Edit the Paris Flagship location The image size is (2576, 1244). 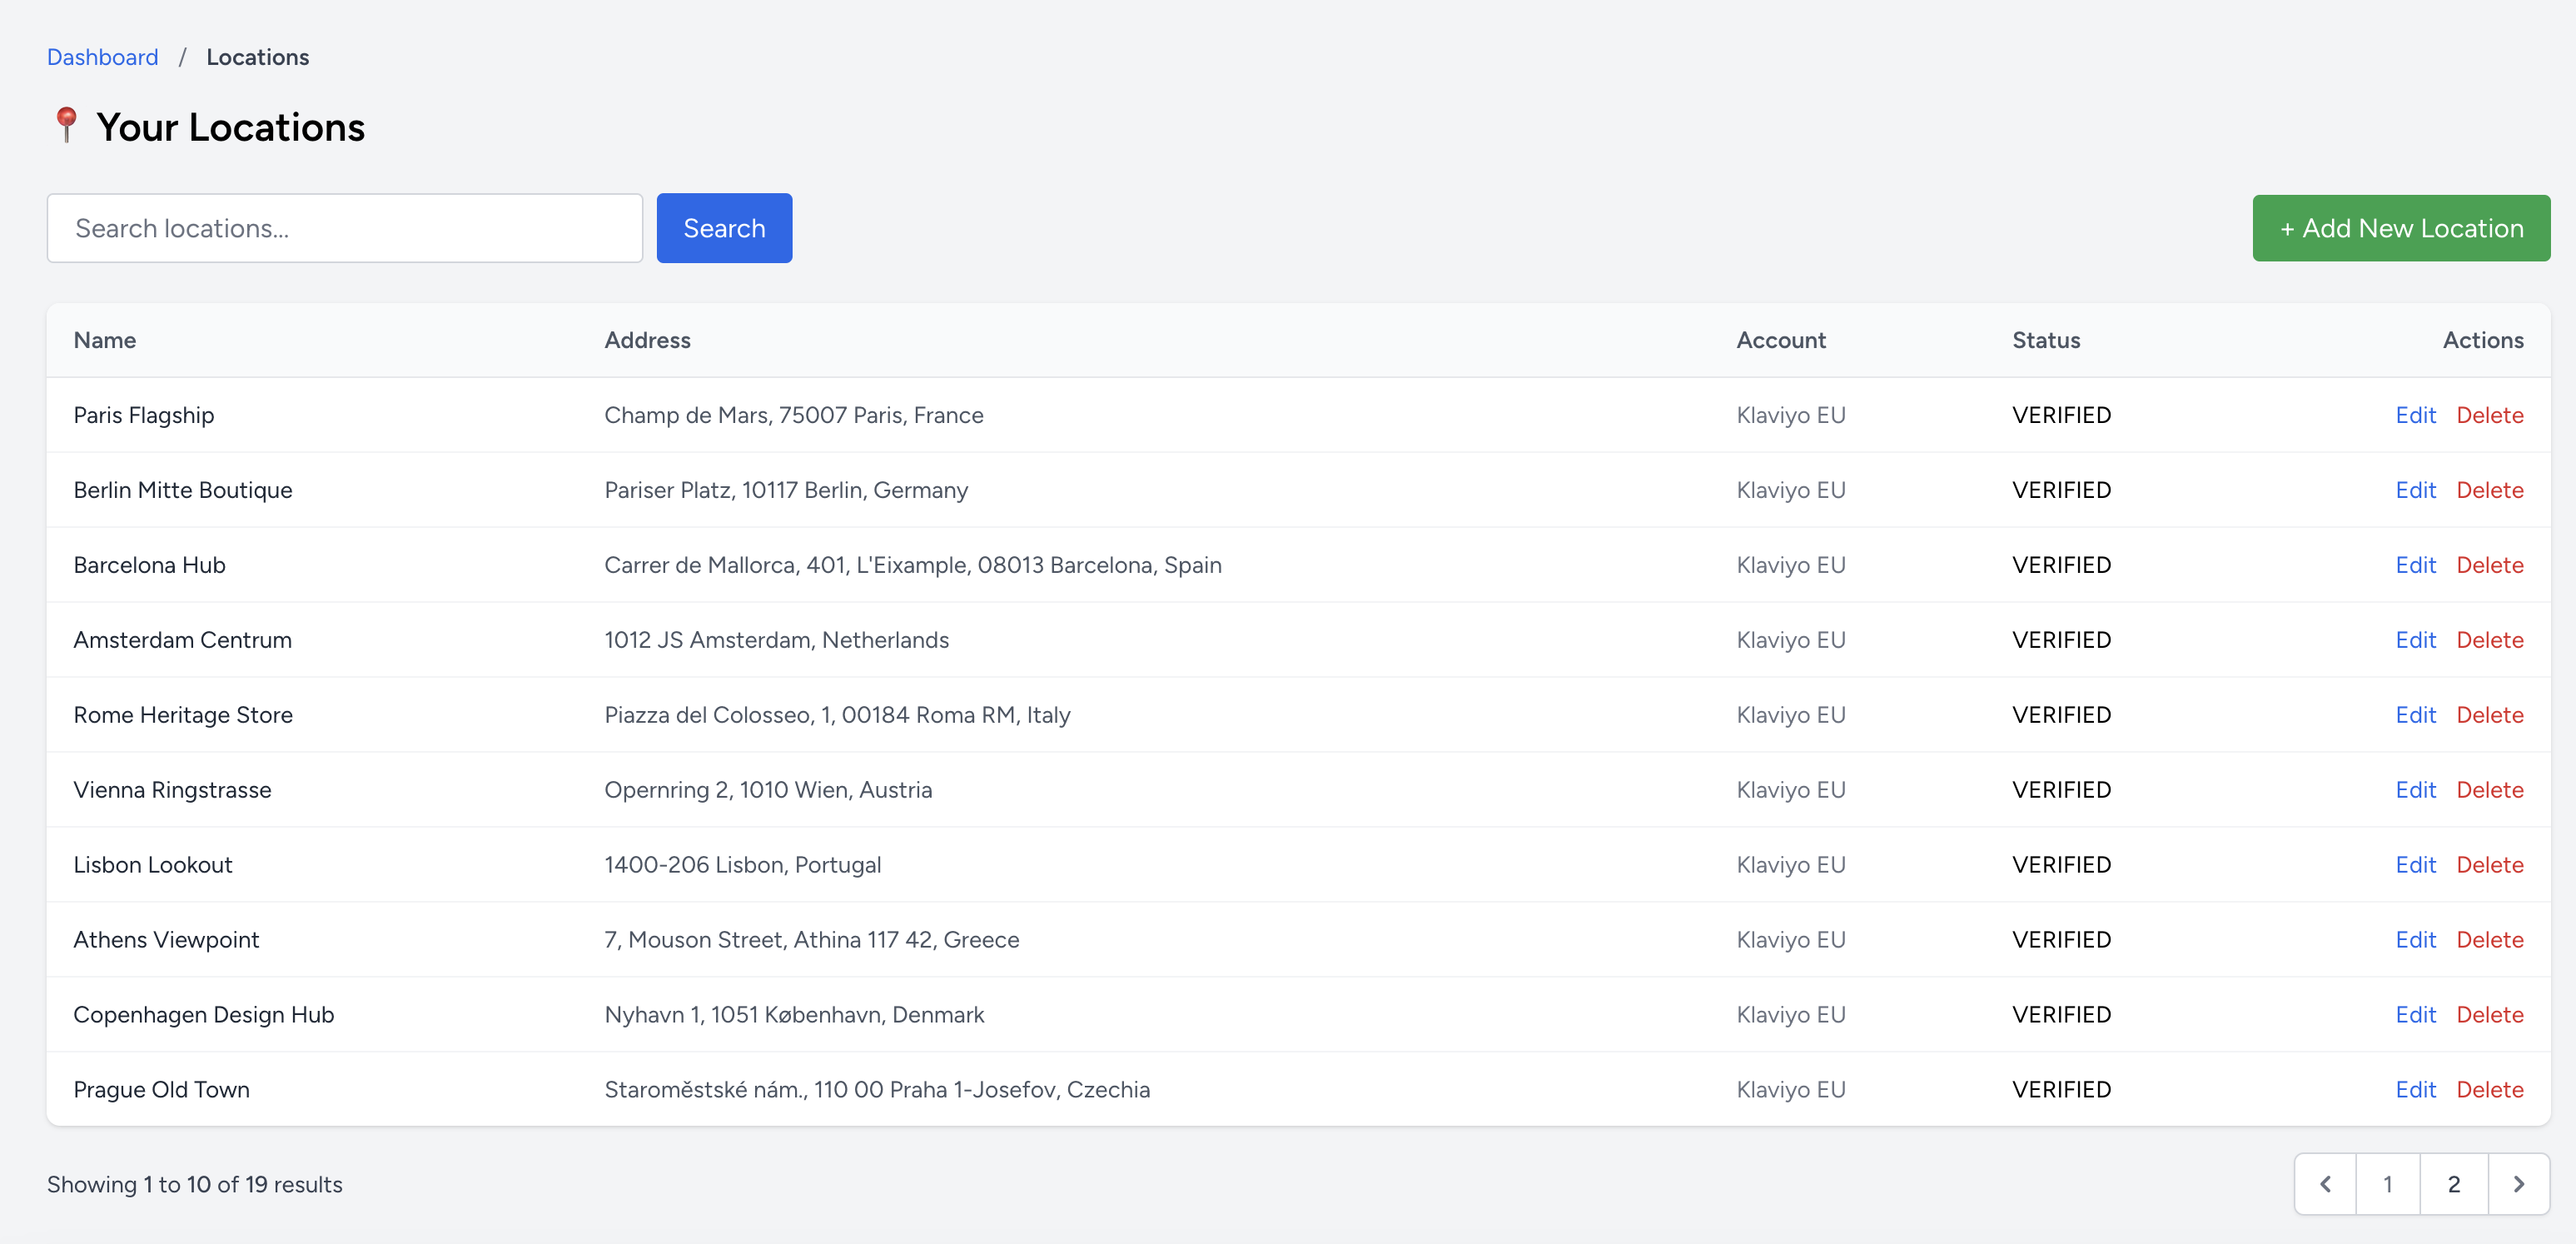point(2415,415)
